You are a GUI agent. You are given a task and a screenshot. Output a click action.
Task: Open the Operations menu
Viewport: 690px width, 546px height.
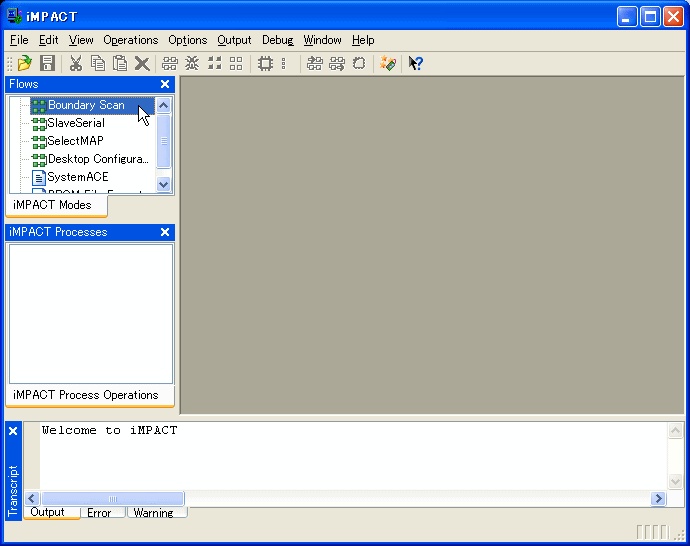[x=131, y=40]
